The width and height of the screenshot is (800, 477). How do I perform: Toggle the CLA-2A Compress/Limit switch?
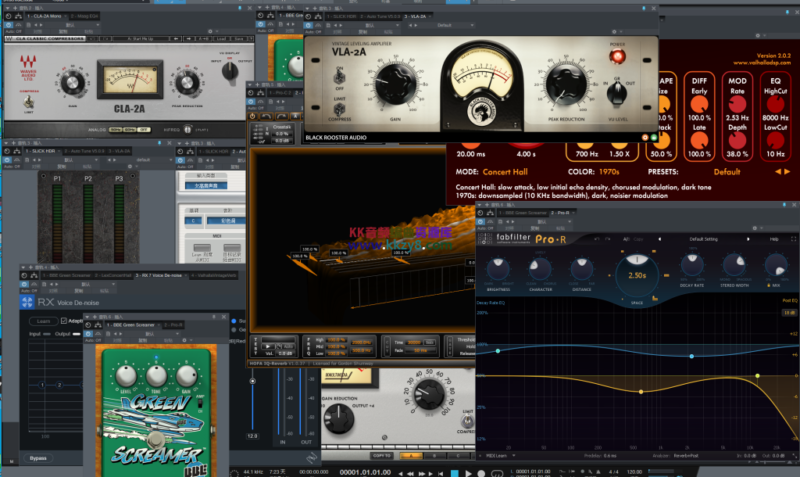coord(28,104)
